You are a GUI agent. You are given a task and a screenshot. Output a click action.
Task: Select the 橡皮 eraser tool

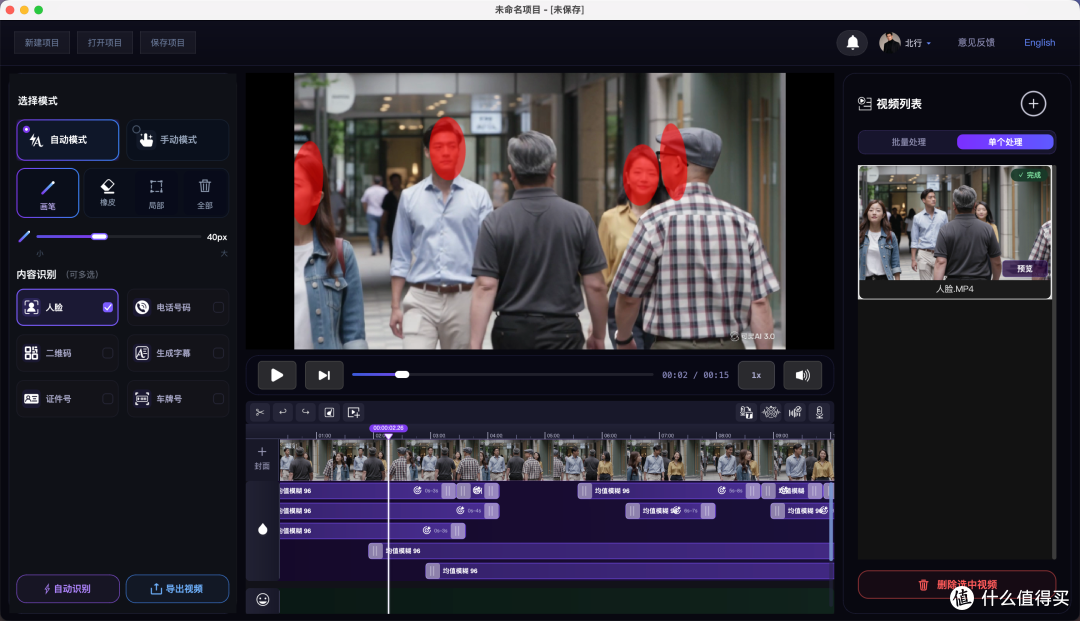point(107,193)
